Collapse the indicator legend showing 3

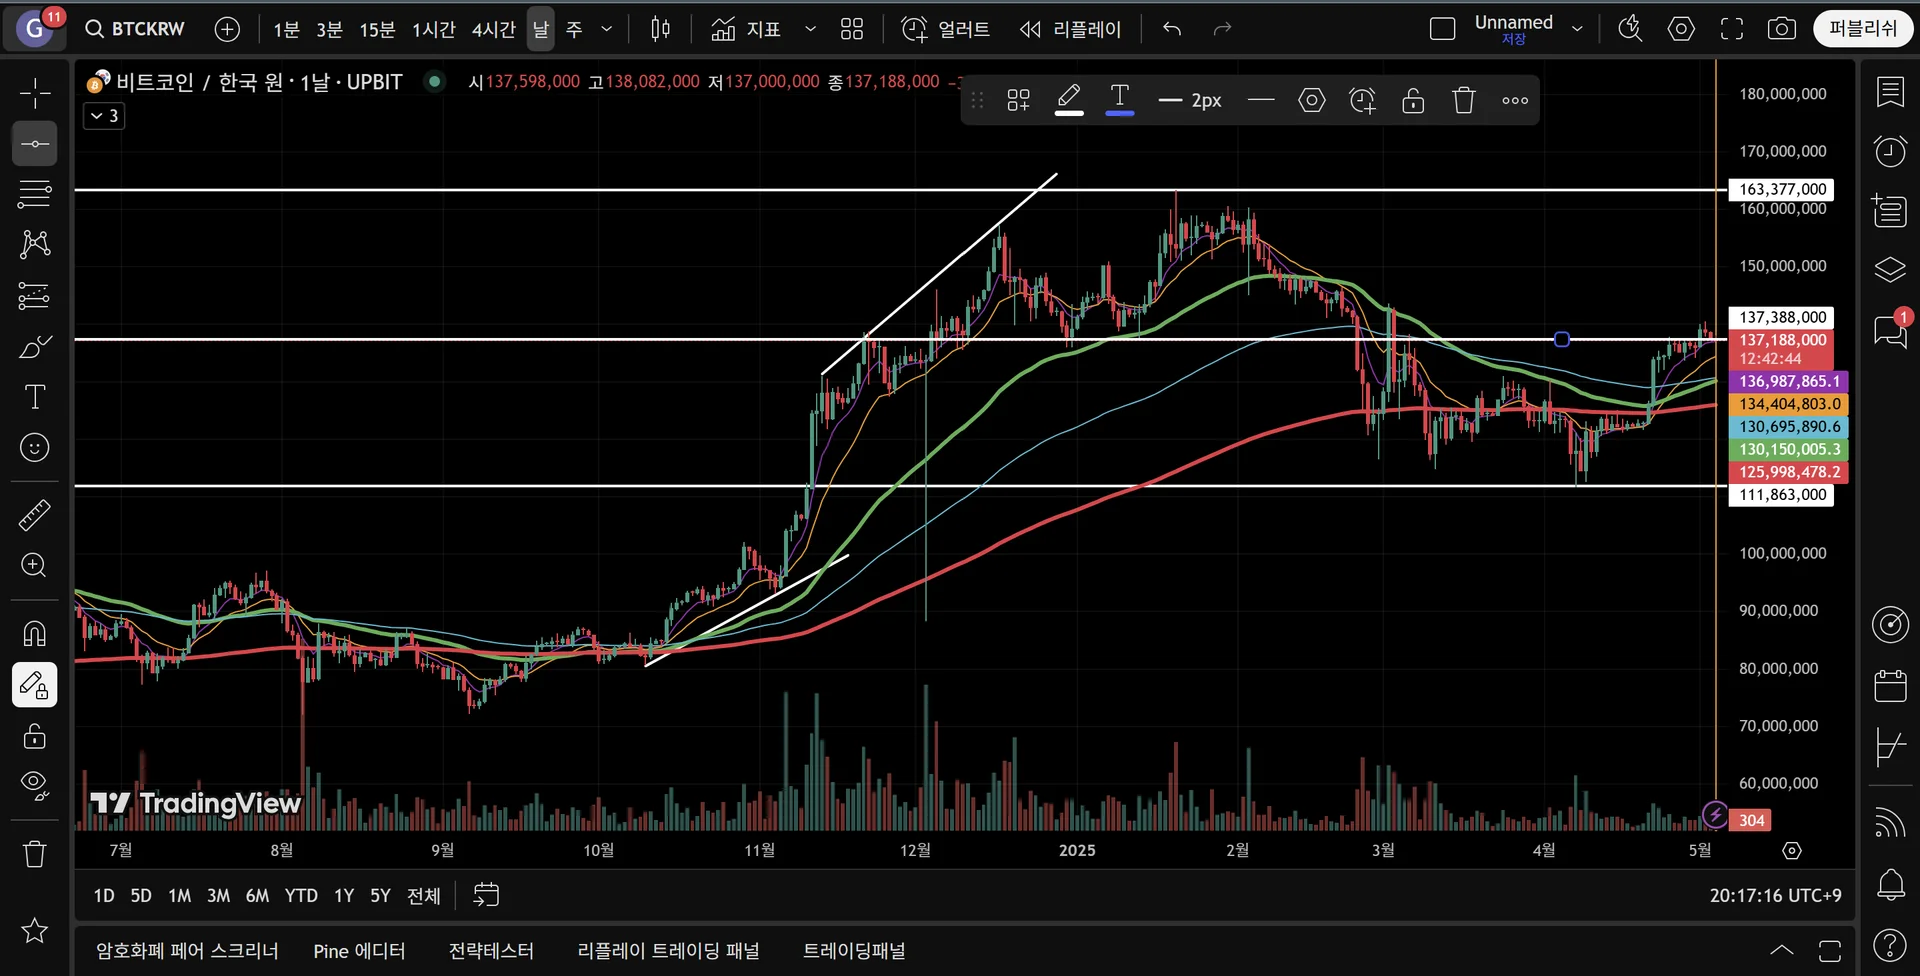104,116
